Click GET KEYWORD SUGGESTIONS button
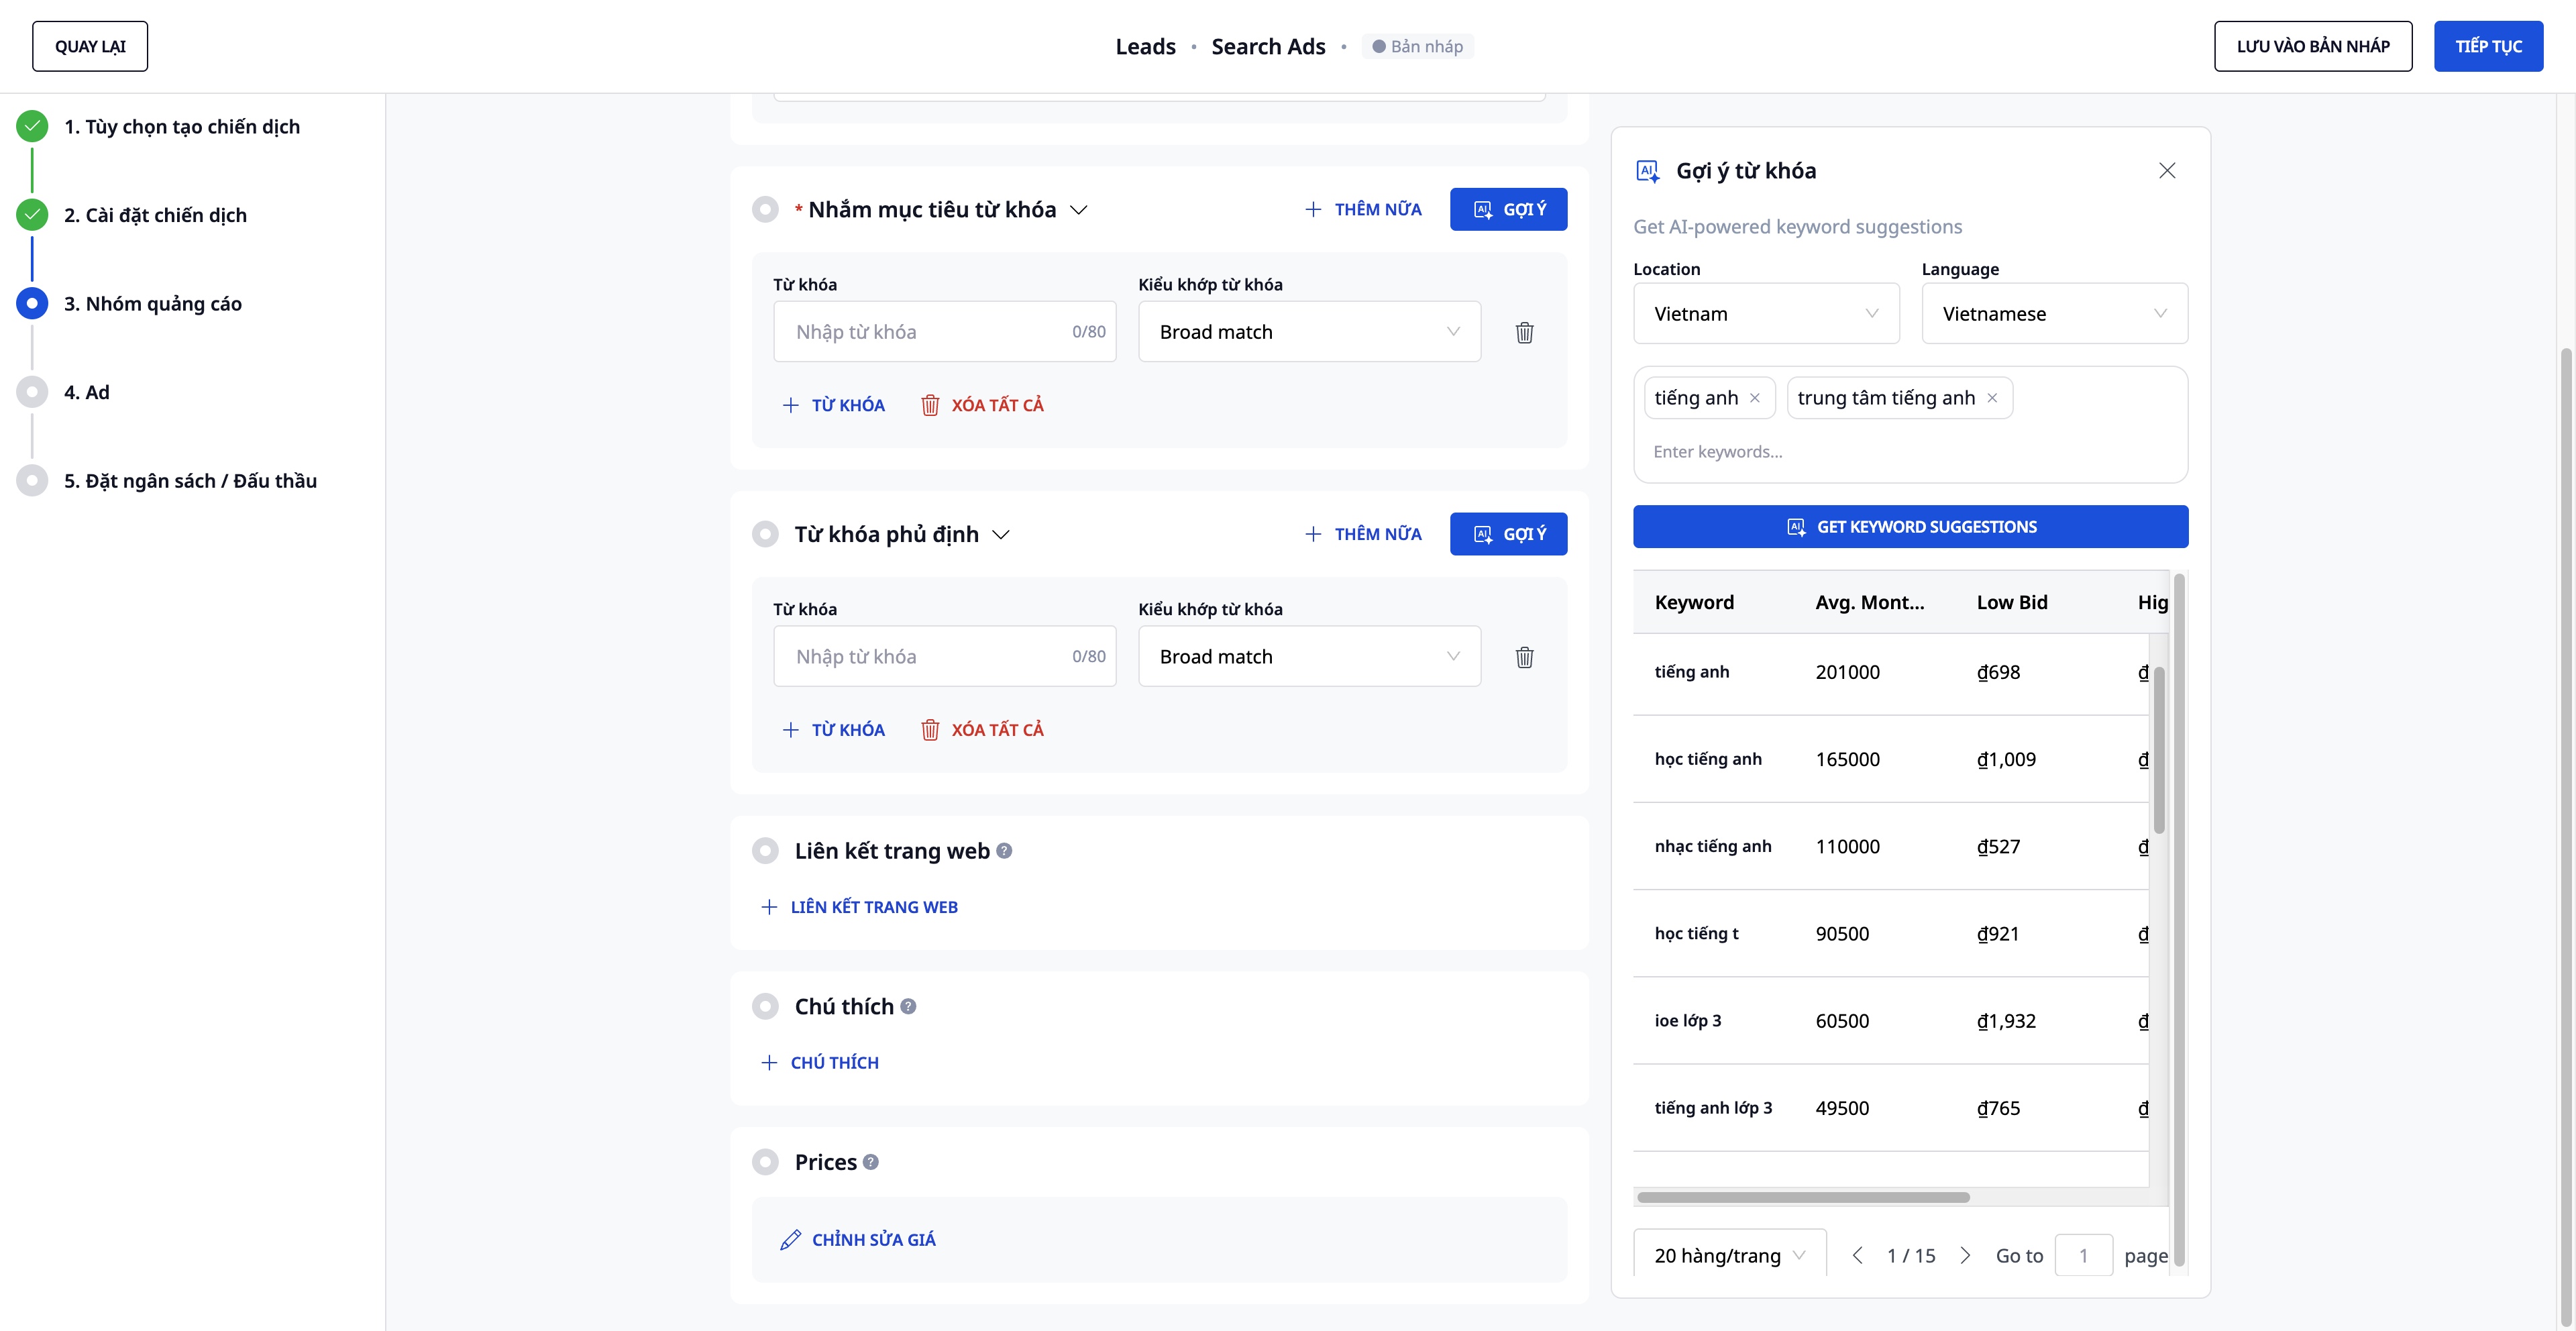 (1910, 527)
